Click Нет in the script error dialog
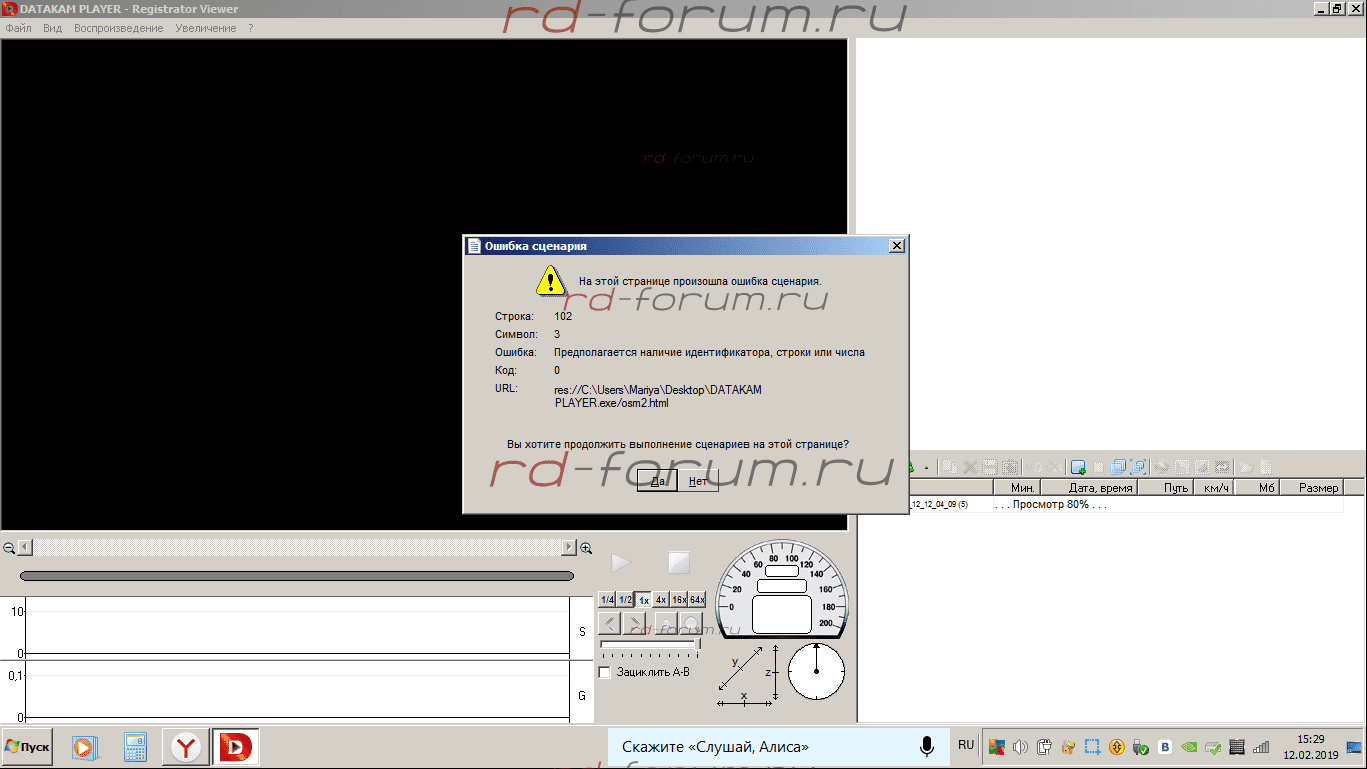This screenshot has height=769, width=1367. [x=698, y=481]
